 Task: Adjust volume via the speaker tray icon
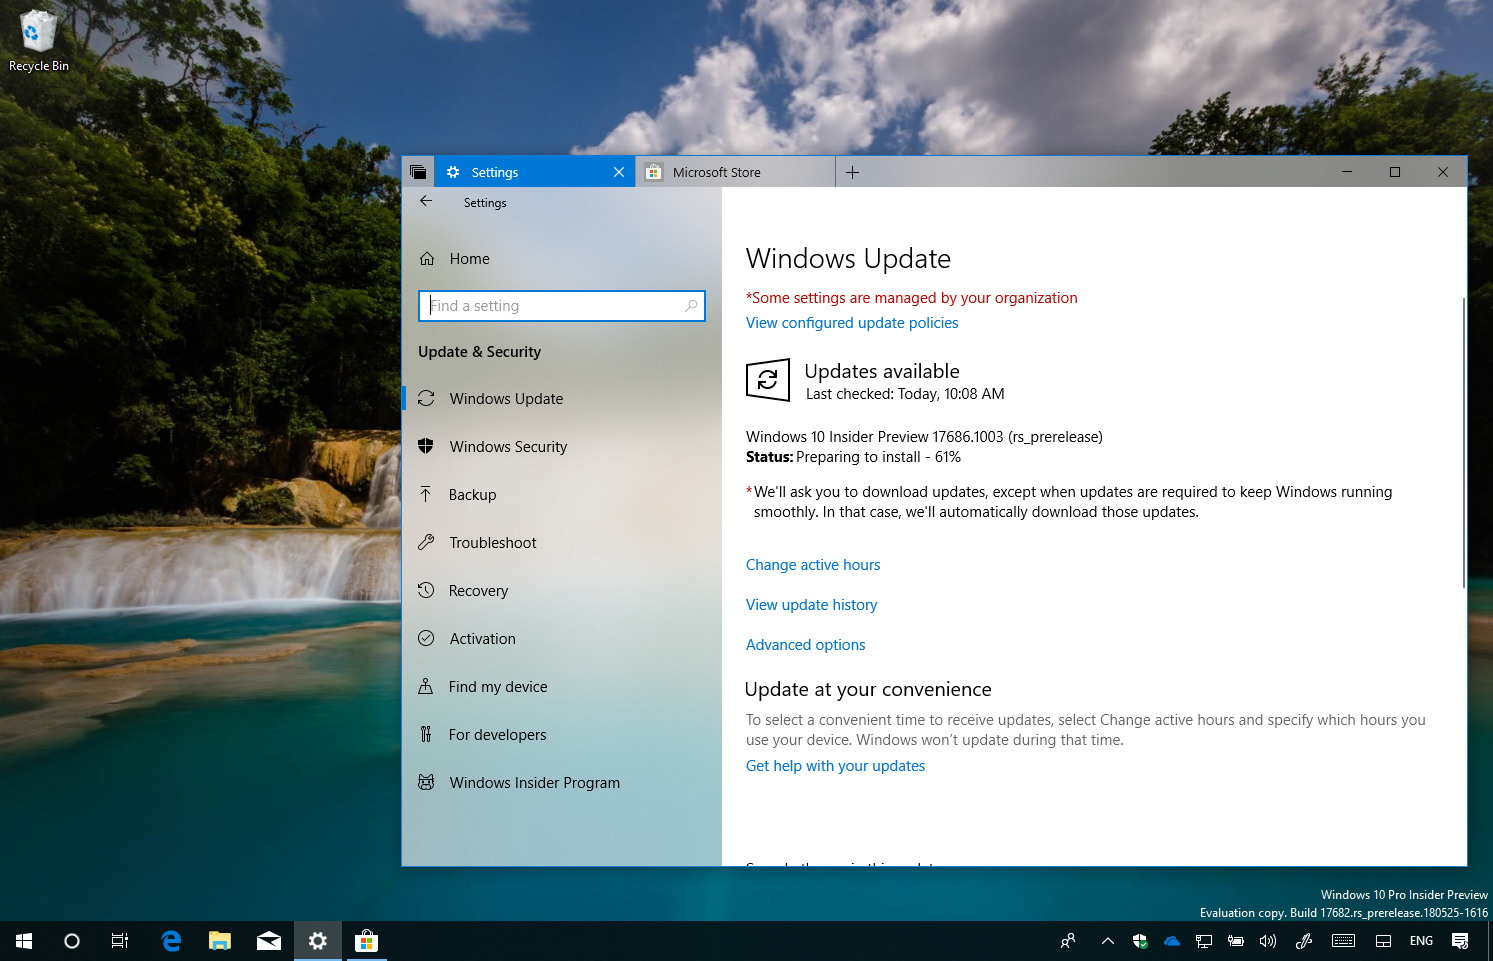pyautogui.click(x=1267, y=940)
